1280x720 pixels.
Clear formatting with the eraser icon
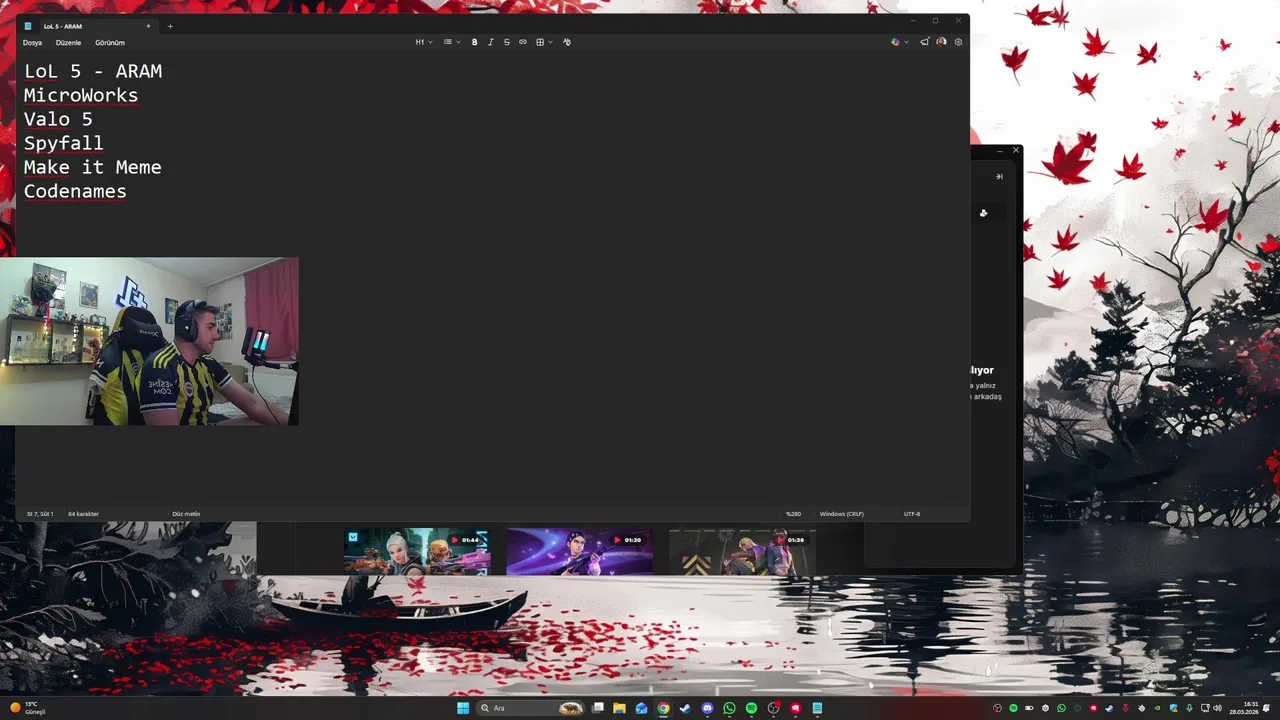point(567,42)
